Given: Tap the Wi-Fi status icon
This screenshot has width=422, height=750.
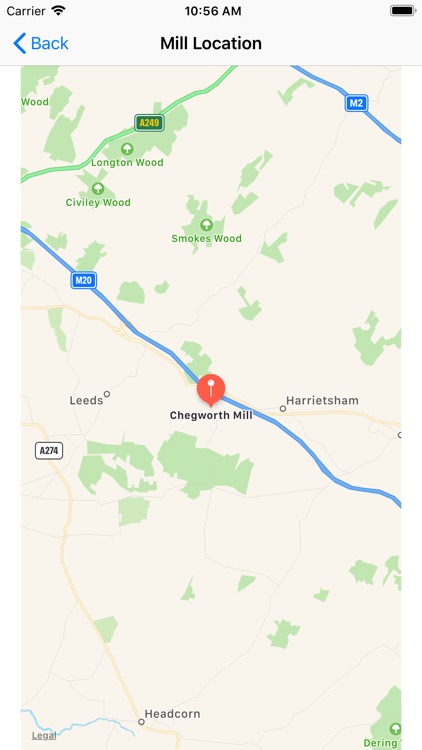Looking at the screenshot, I should [58, 11].
